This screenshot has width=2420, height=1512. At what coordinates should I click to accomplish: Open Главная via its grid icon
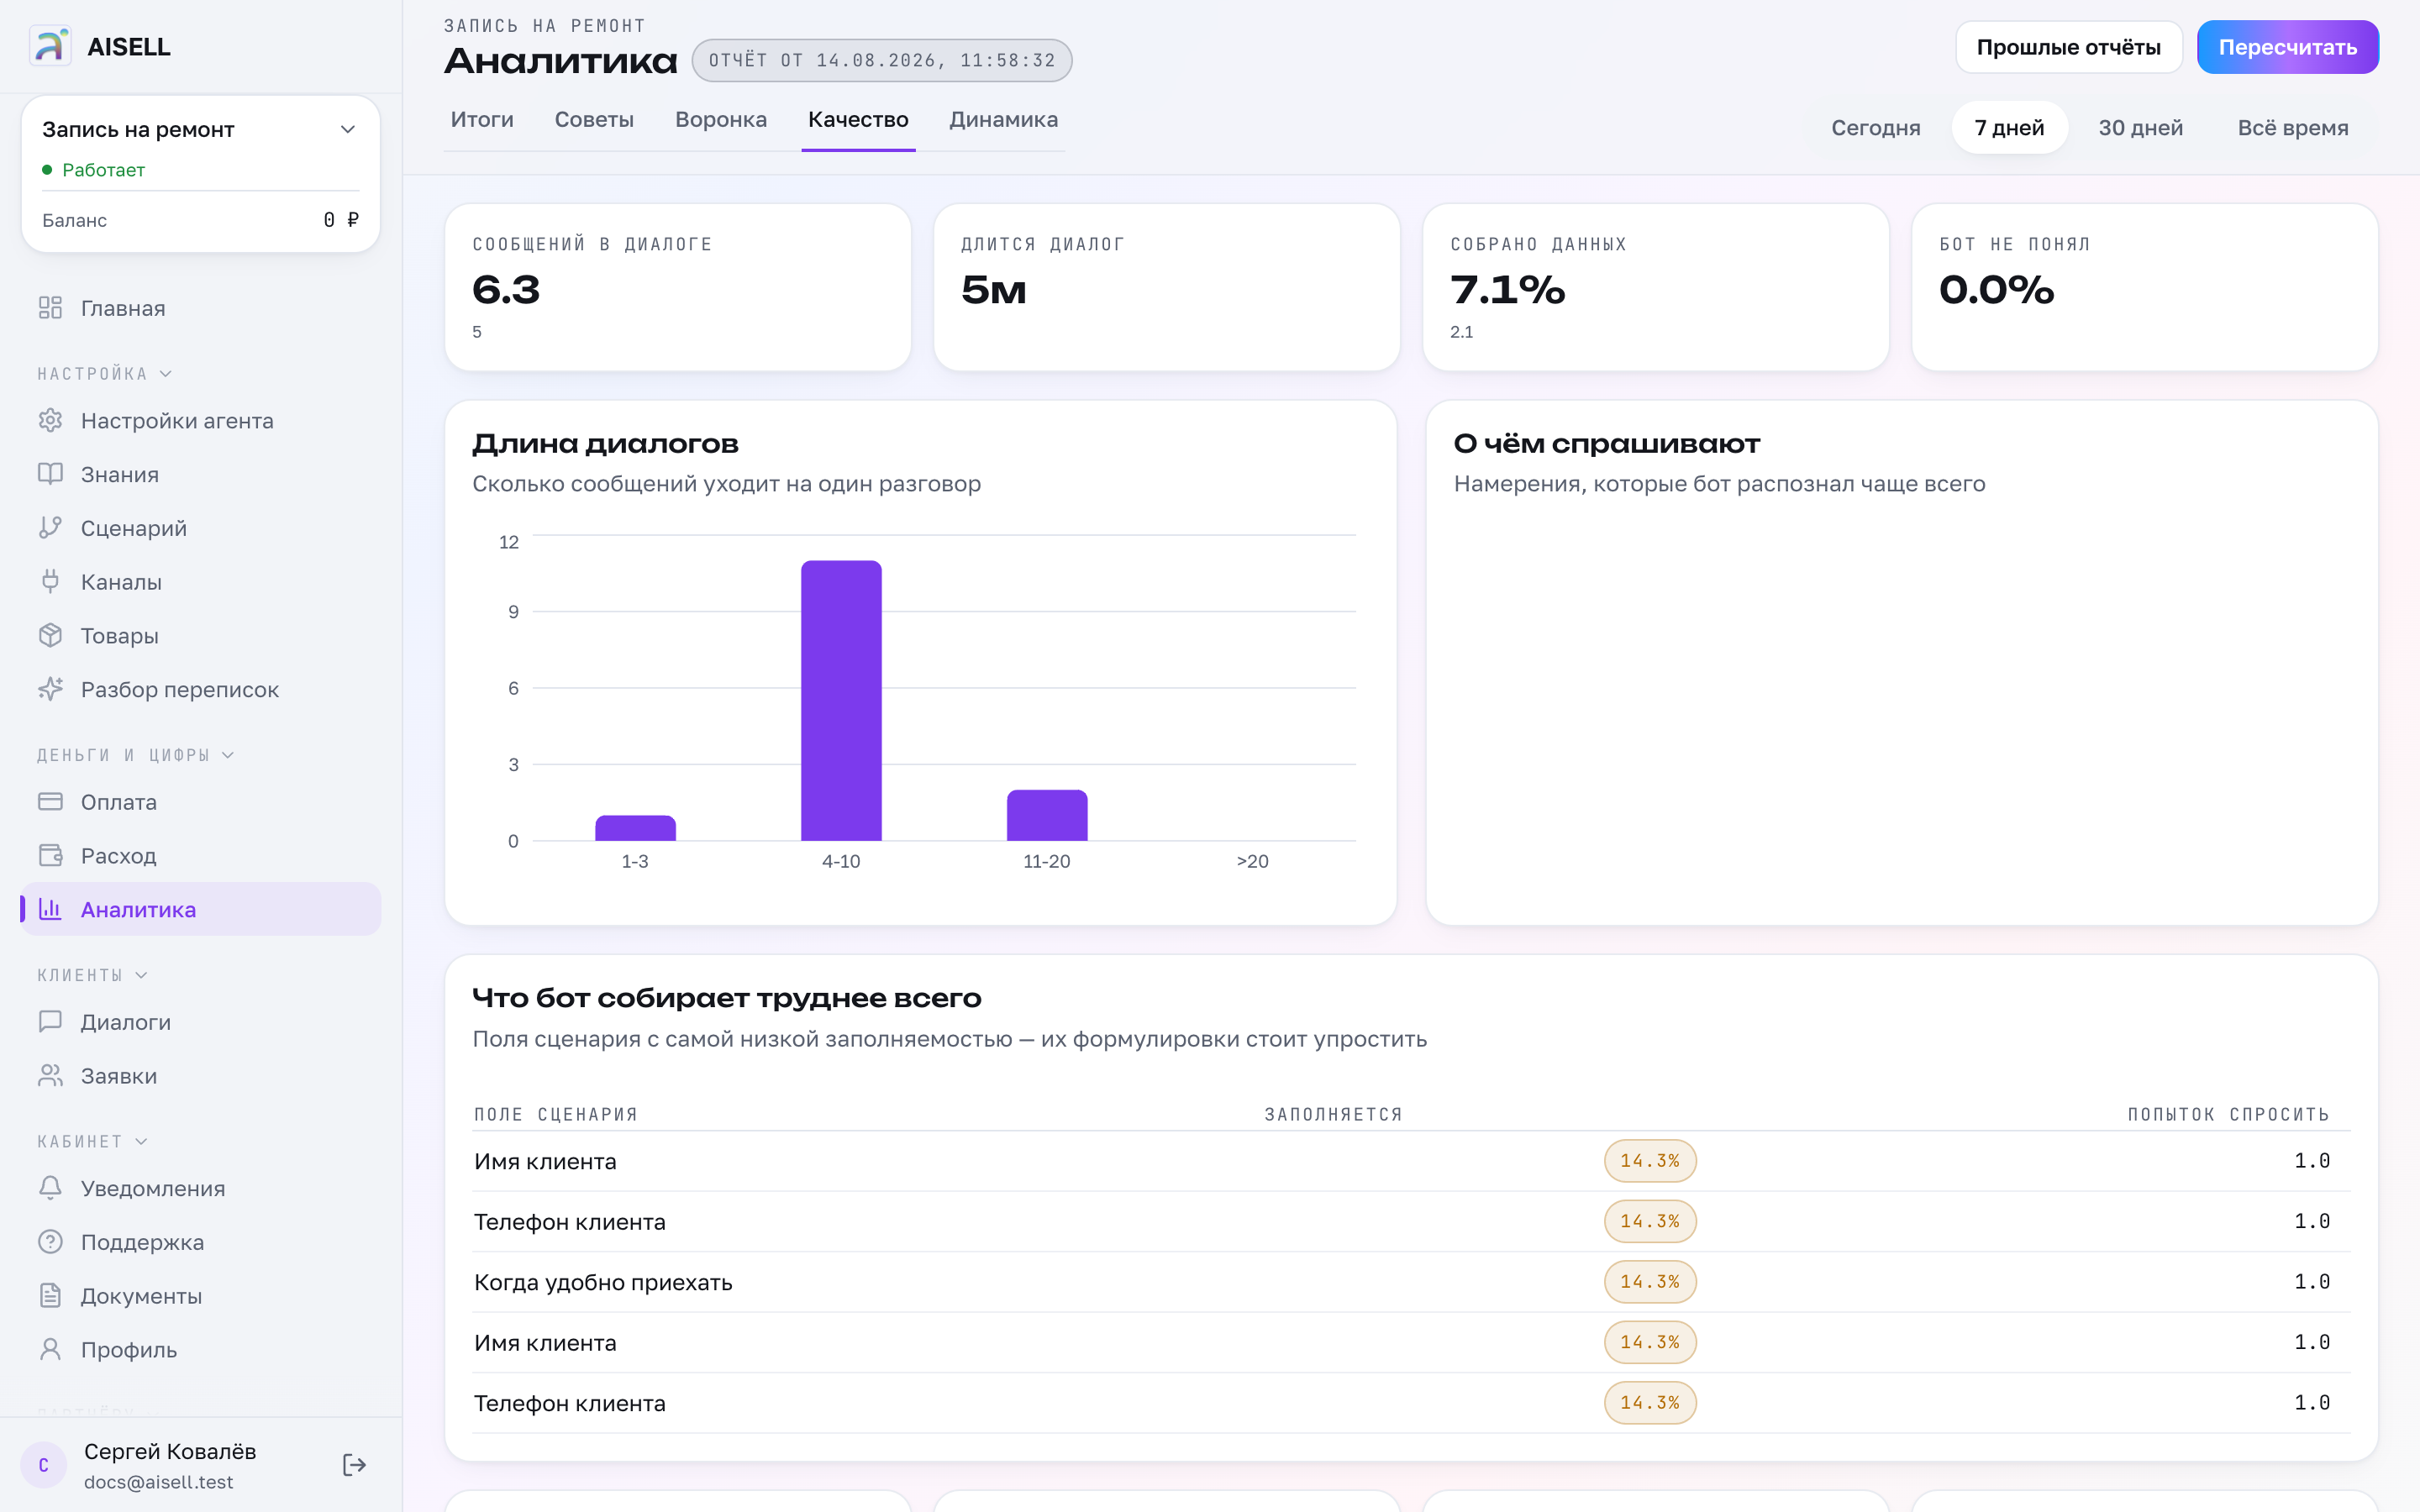click(x=50, y=308)
